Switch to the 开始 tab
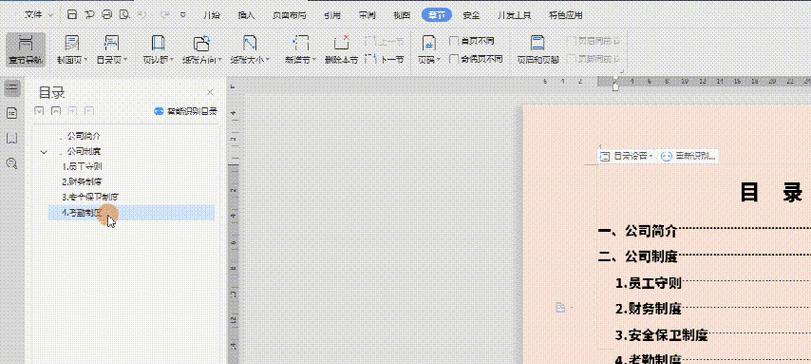The height and width of the screenshot is (364, 811). coord(211,15)
